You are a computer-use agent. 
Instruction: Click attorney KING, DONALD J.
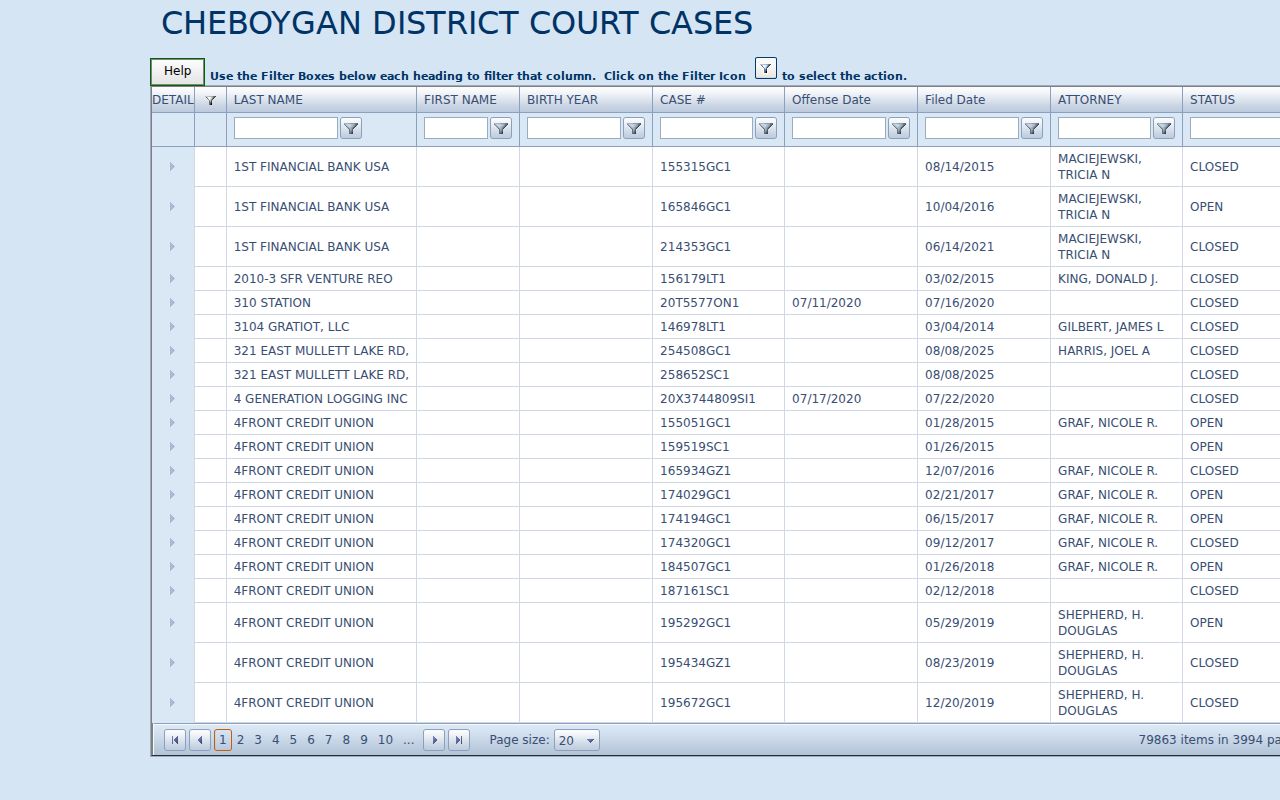click(1108, 279)
